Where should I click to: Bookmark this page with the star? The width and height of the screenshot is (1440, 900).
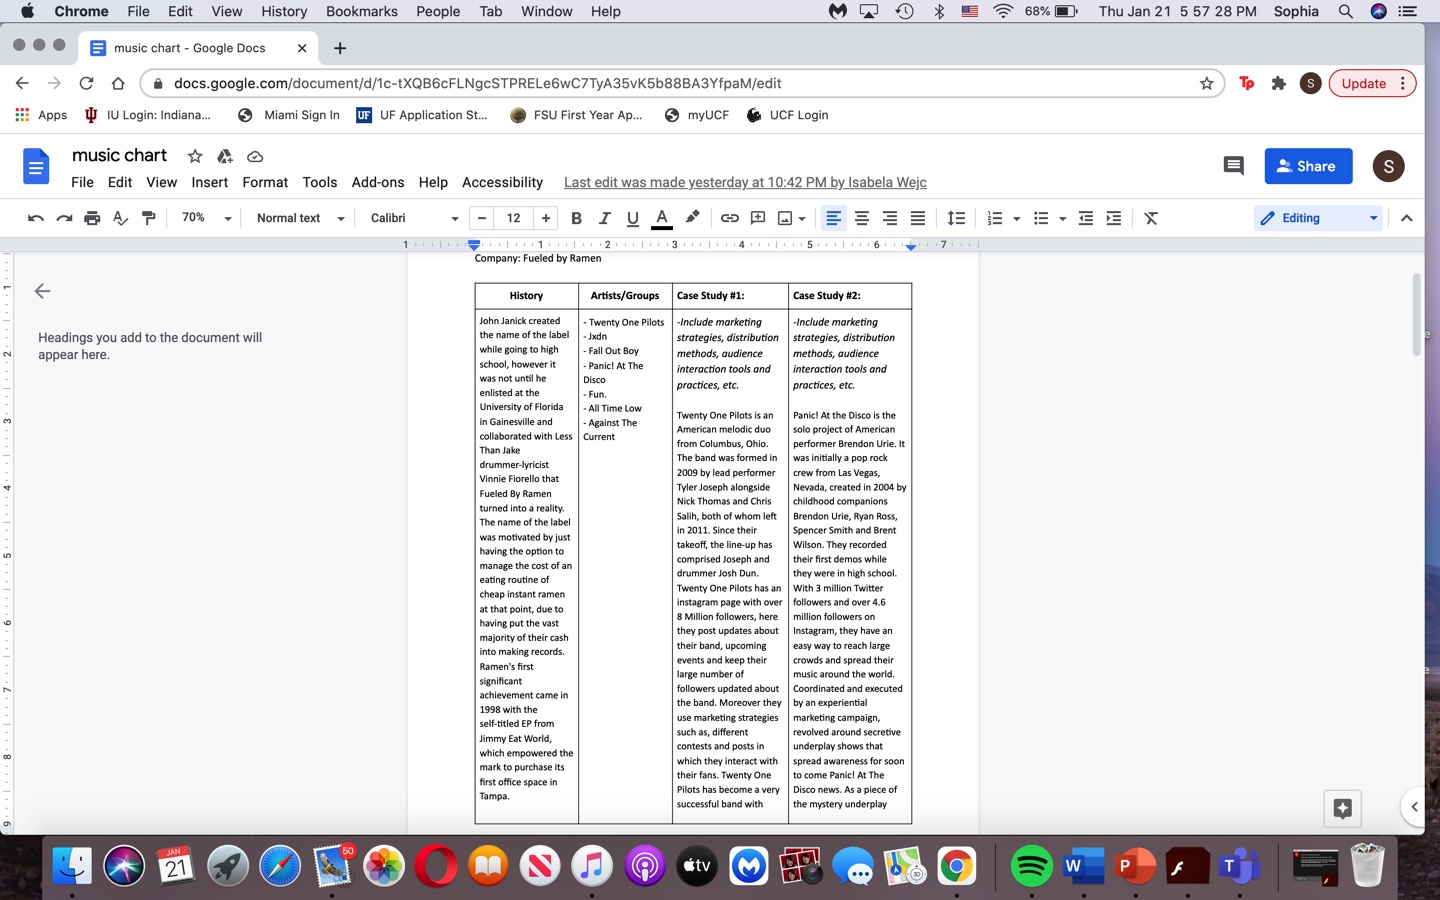[1206, 83]
